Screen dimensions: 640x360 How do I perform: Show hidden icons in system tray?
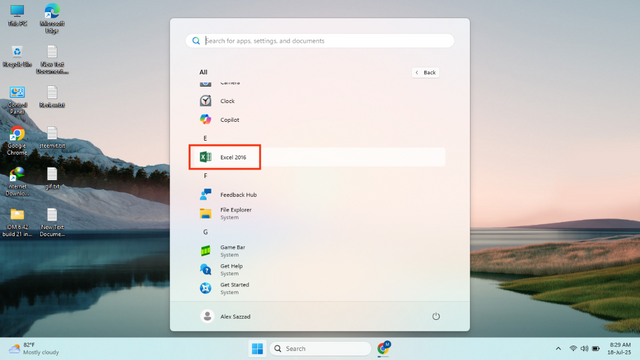558,349
